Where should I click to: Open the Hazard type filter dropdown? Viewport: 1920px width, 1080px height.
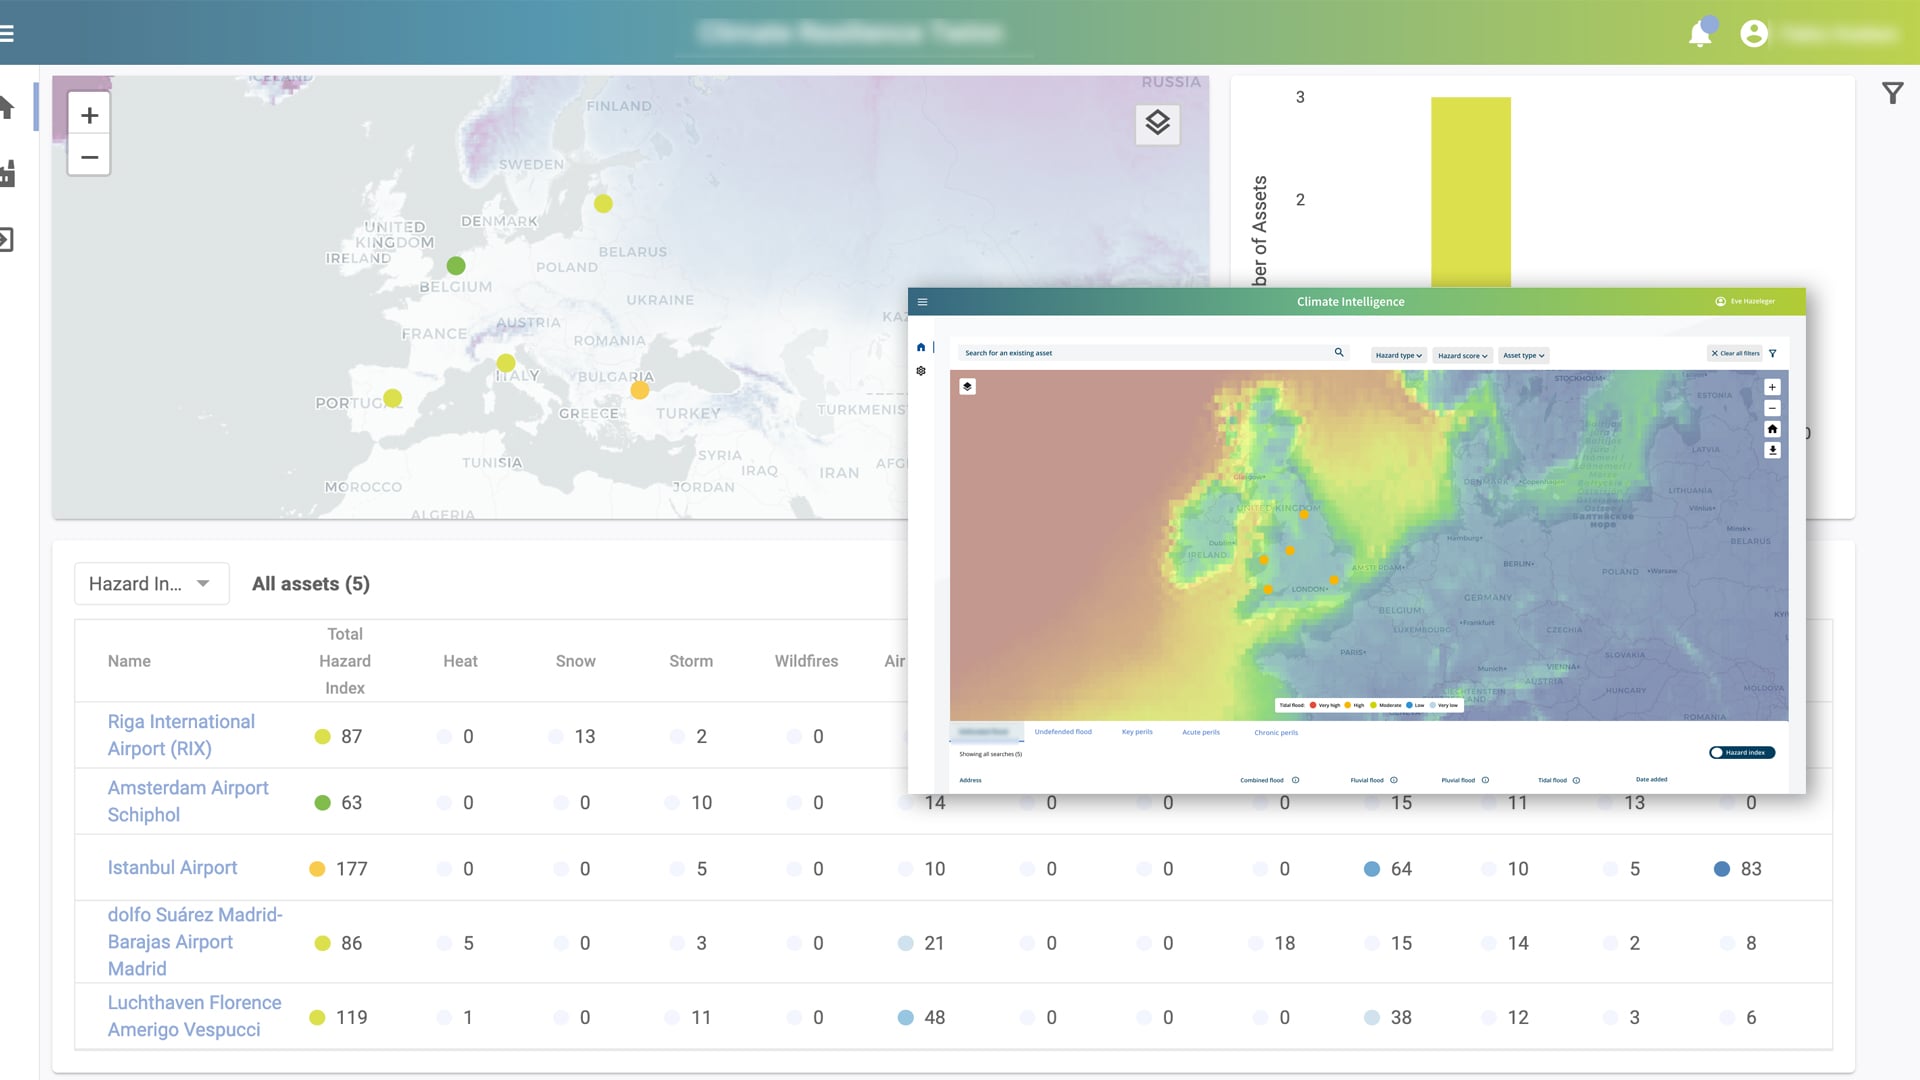point(1398,355)
